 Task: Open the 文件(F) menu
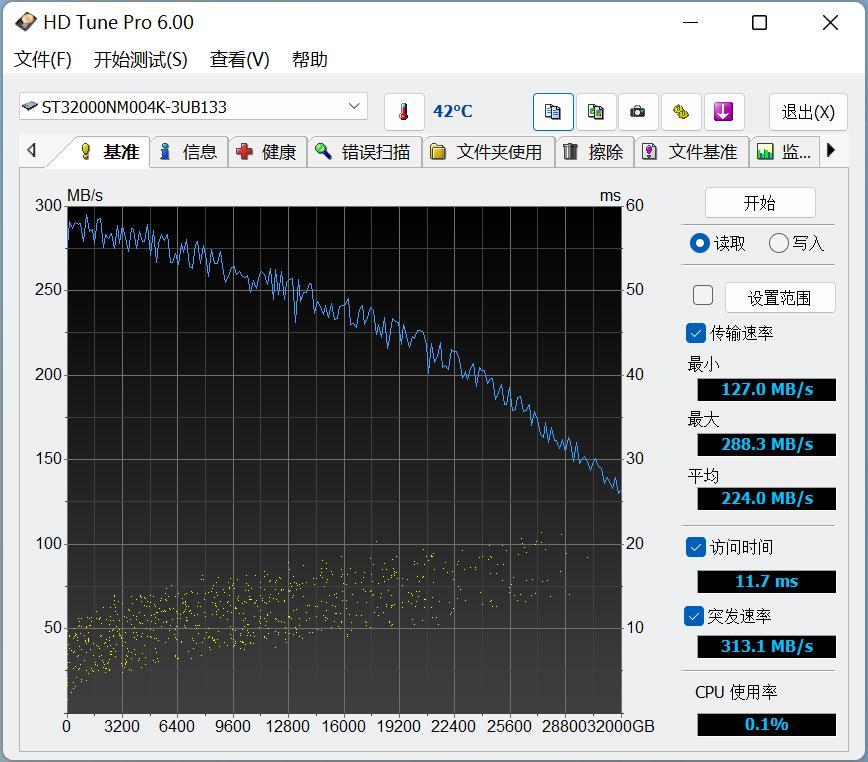coord(43,60)
